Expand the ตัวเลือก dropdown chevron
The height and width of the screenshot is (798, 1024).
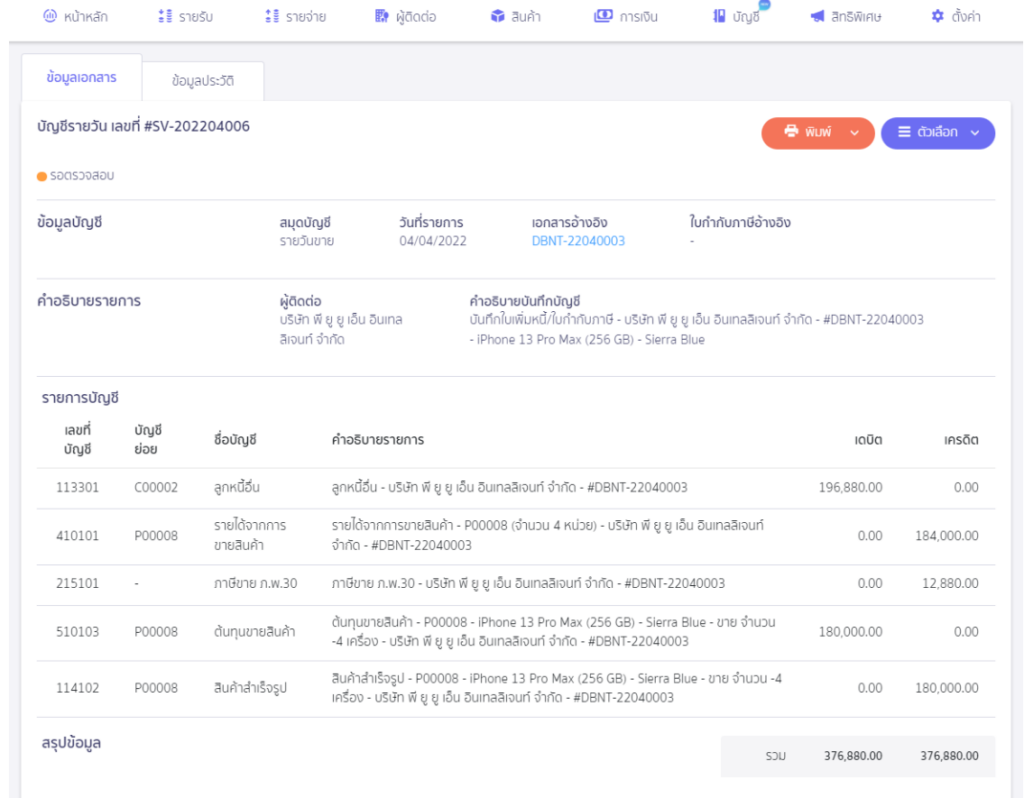975,133
